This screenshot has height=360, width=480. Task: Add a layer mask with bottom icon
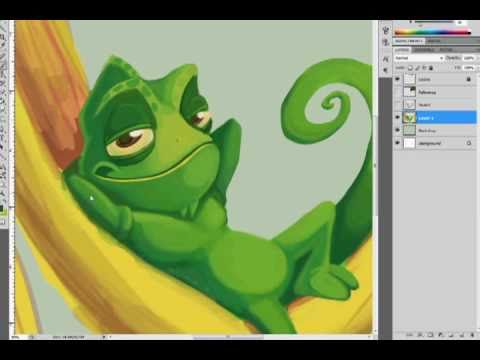[x=430, y=334]
